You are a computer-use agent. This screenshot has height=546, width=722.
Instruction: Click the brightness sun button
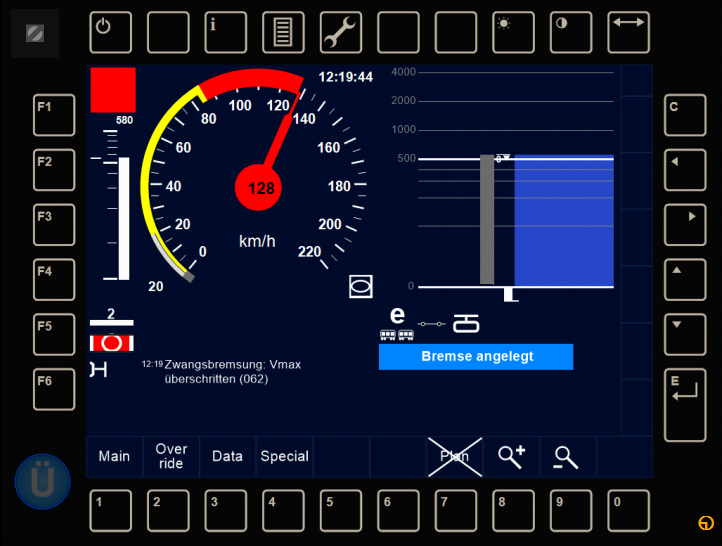[x=513, y=32]
